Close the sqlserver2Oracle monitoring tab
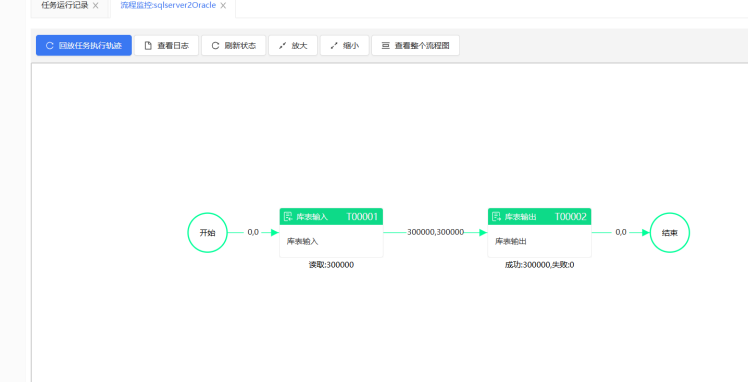 223,6
